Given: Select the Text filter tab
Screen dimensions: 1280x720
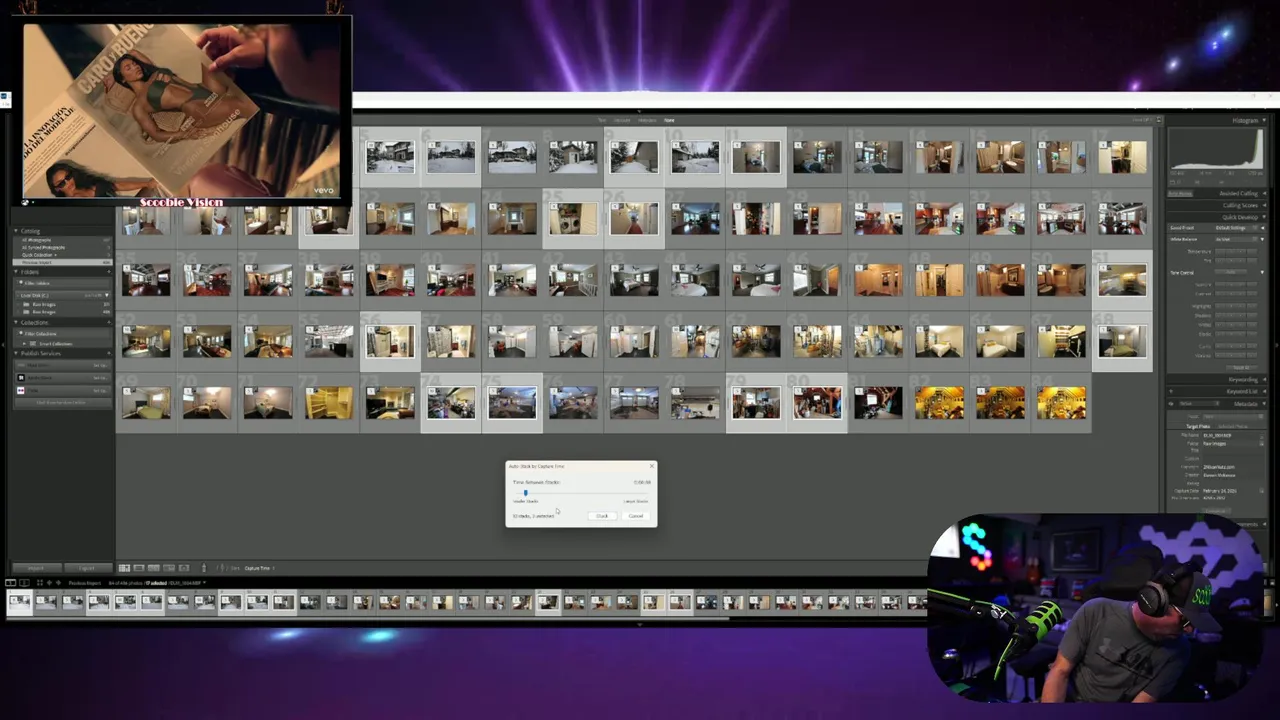Looking at the screenshot, I should 602,120.
